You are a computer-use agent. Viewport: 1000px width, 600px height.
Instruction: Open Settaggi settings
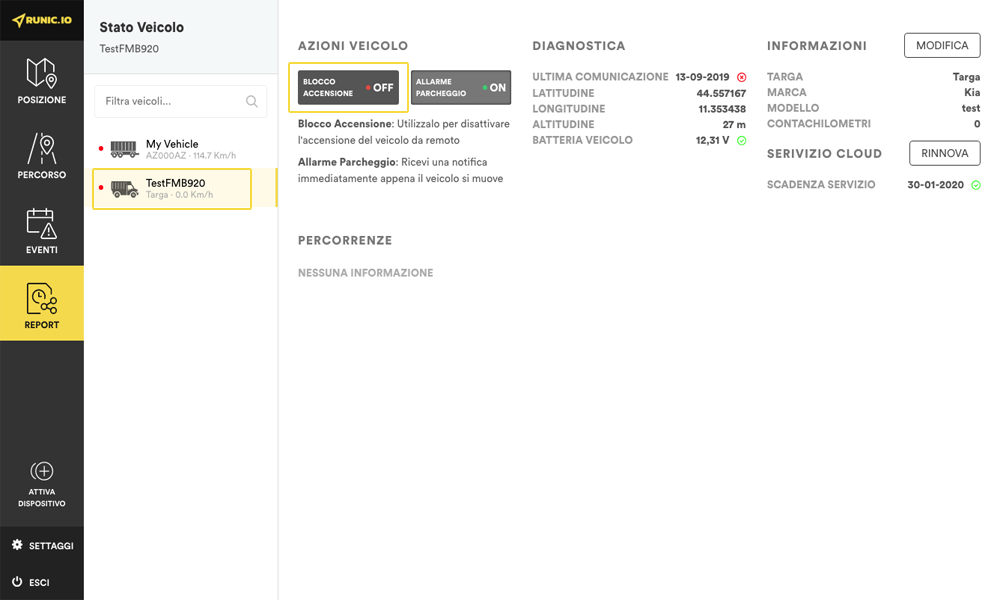click(42, 546)
